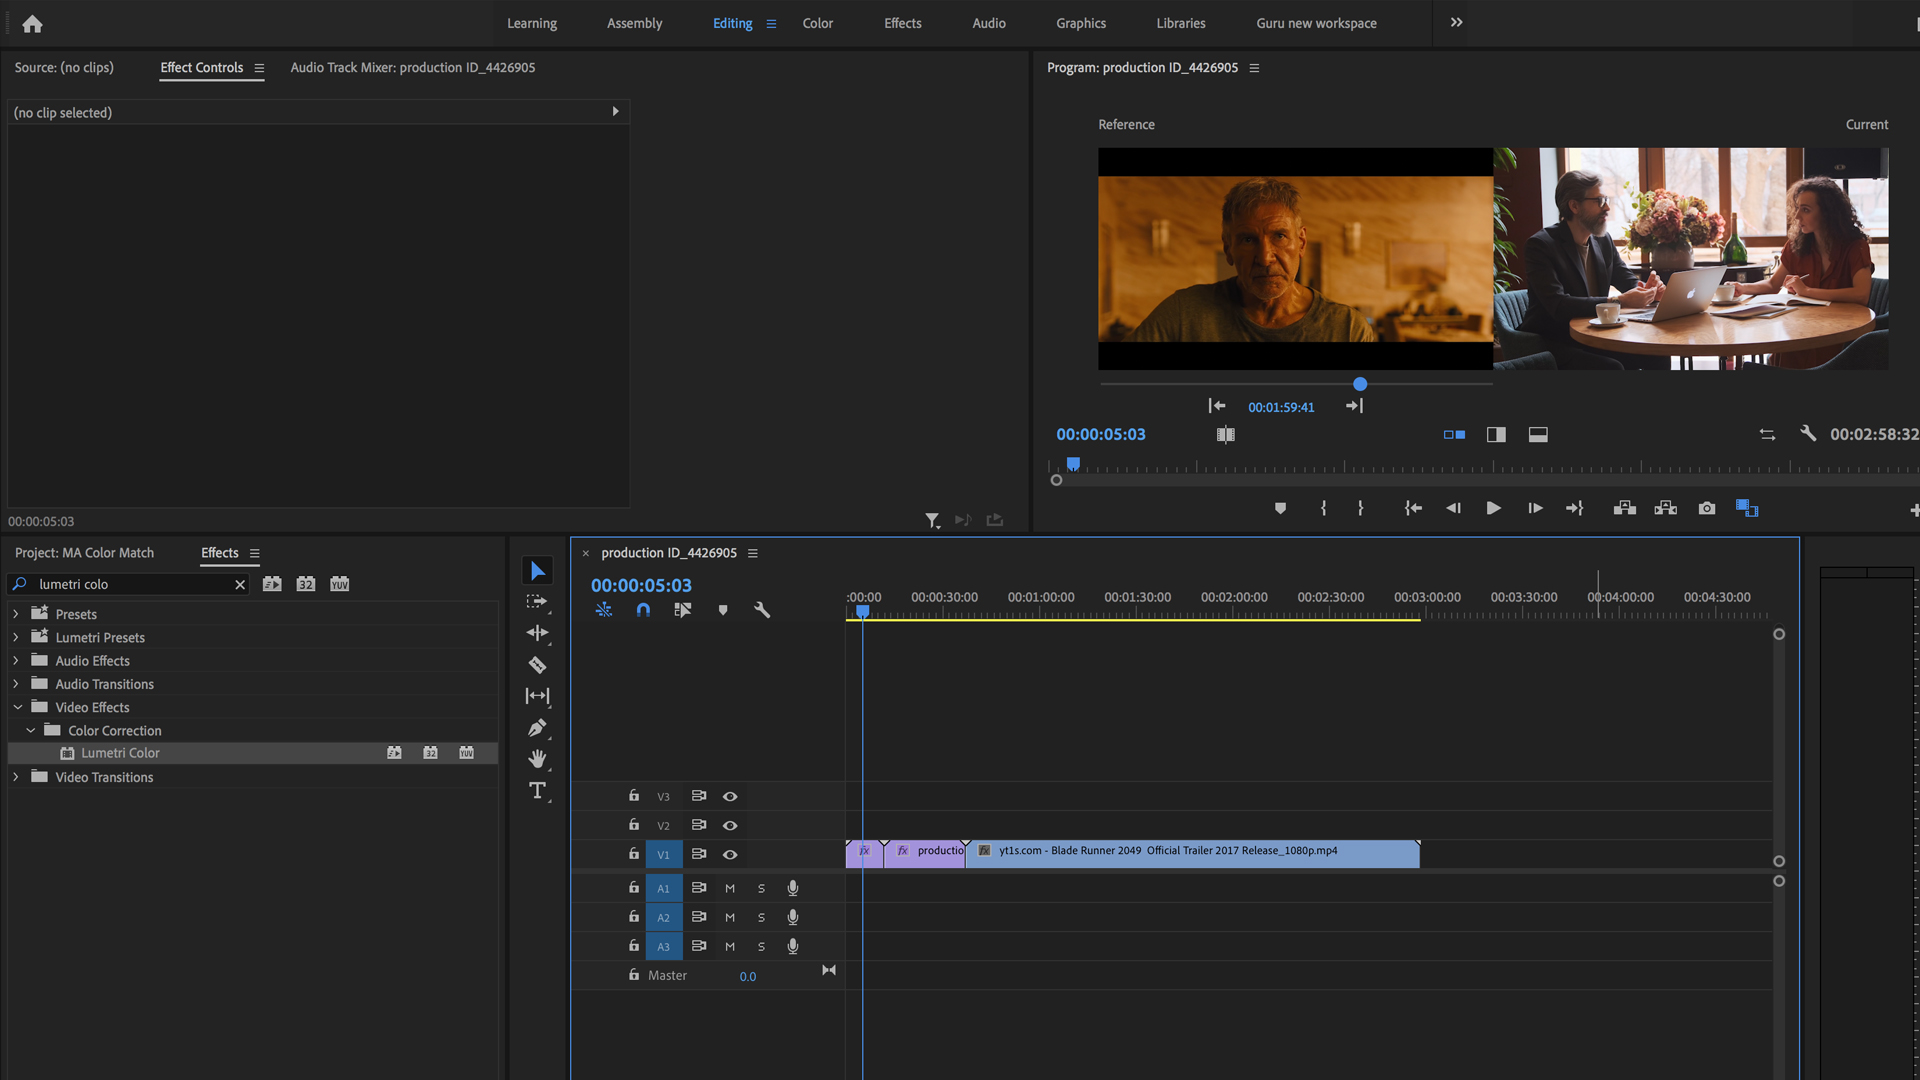This screenshot has width=1920, height=1080.
Task: Open Timeline display settings wrench
Action: (x=762, y=610)
